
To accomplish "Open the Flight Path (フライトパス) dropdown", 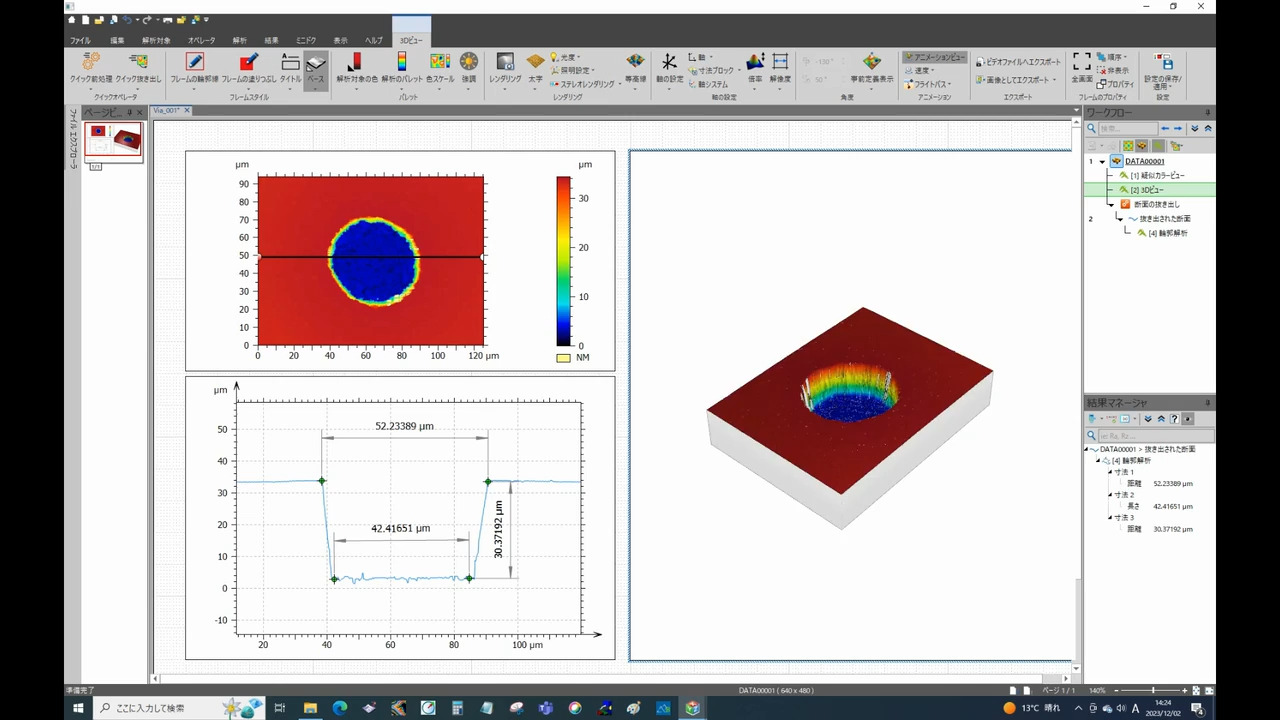I will click(927, 84).
